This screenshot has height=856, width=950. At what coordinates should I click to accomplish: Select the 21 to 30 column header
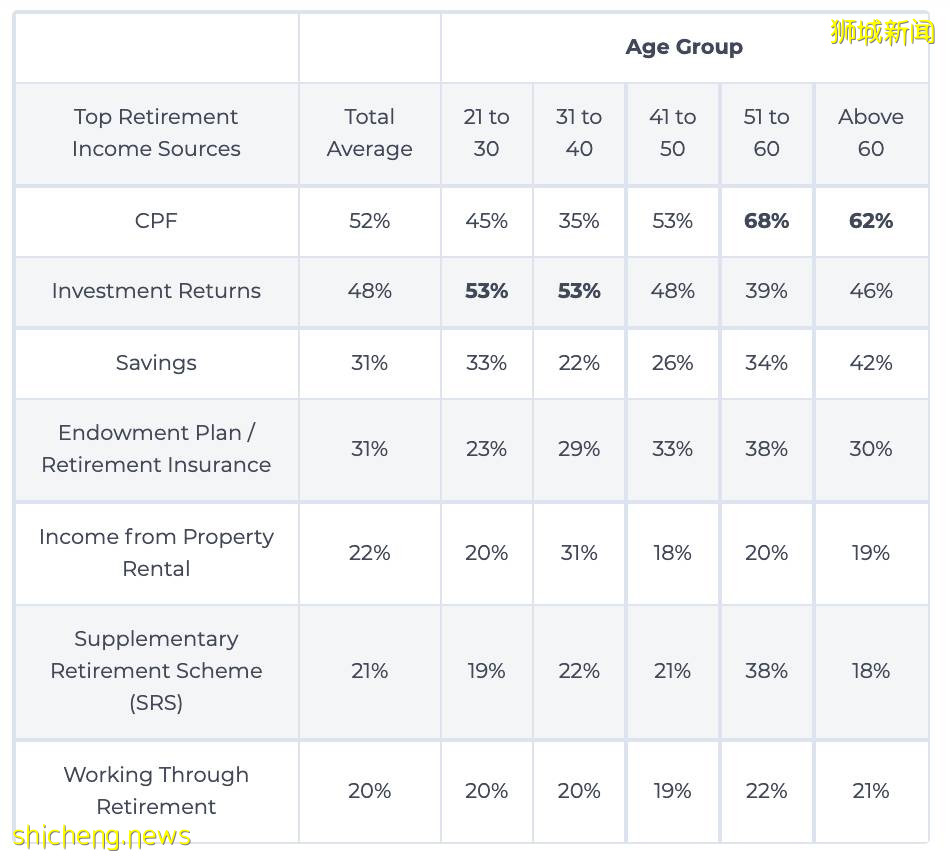tap(486, 133)
